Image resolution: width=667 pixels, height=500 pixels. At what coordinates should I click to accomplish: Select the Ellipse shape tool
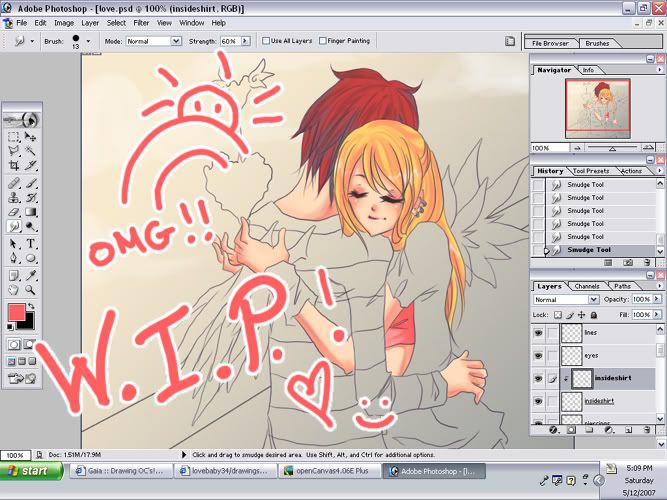[30, 258]
